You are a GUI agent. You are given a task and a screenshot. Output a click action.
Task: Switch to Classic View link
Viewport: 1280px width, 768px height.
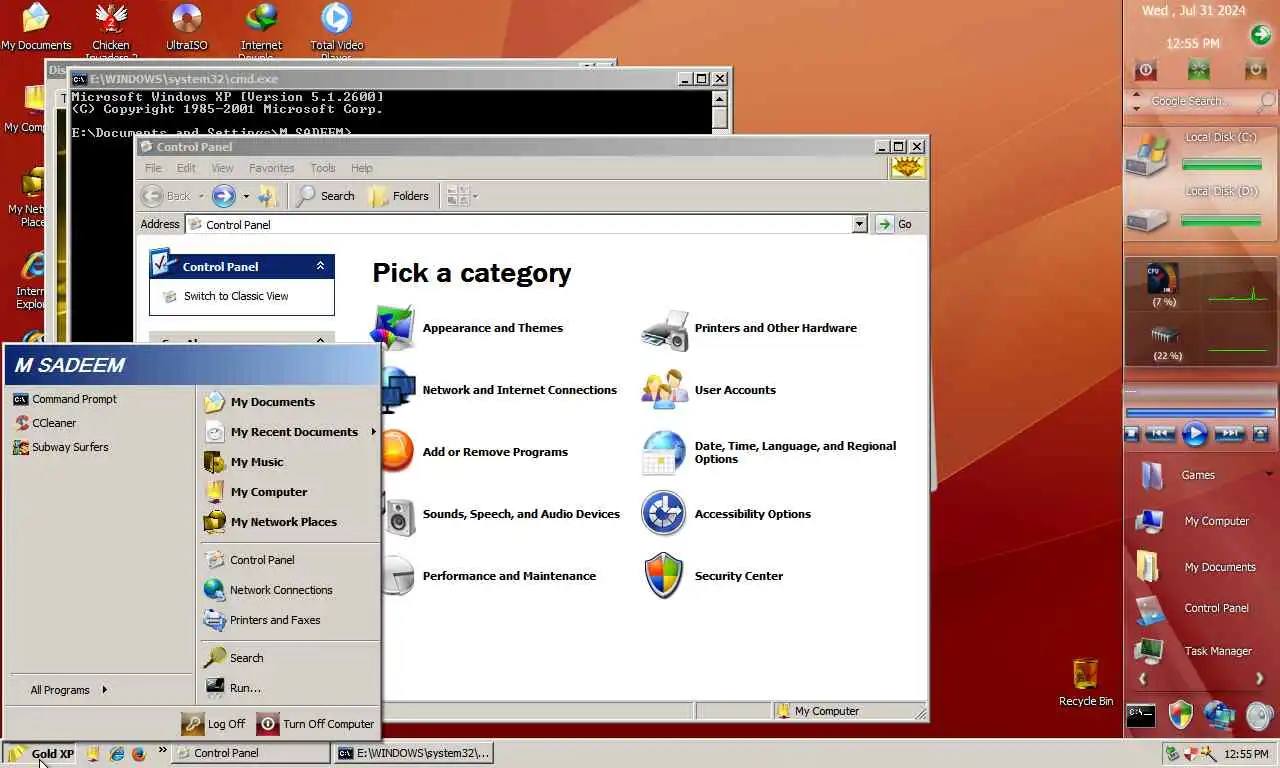(x=236, y=296)
